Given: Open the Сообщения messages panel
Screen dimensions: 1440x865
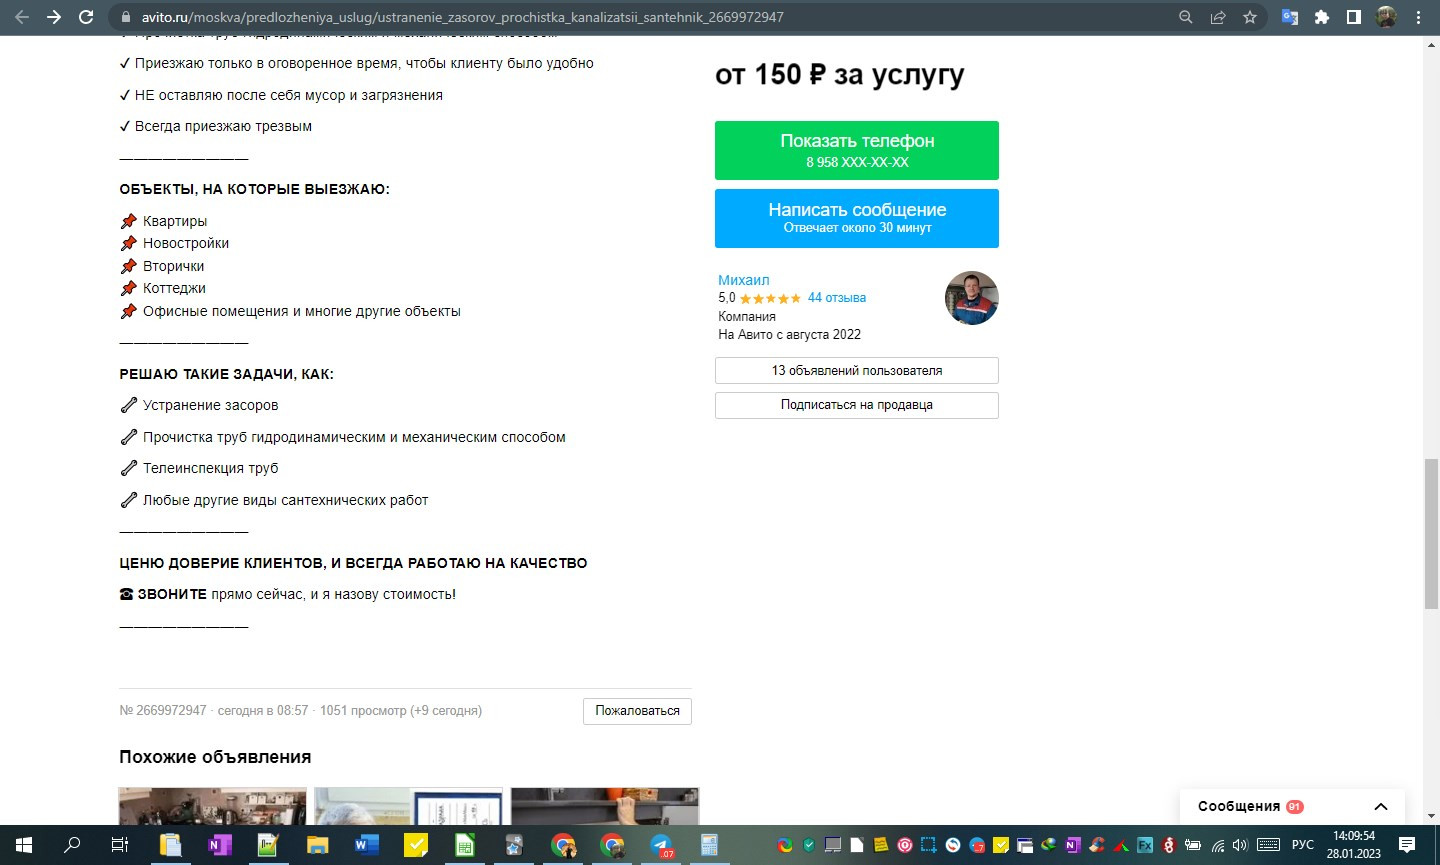Looking at the screenshot, I should [x=1292, y=807].
